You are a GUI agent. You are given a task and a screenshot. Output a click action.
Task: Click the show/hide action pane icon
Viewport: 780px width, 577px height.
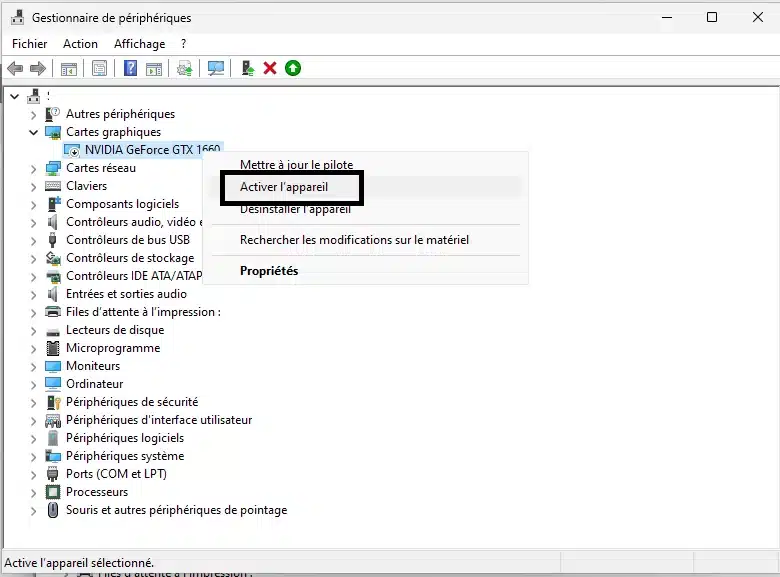pyautogui.click(x=154, y=68)
